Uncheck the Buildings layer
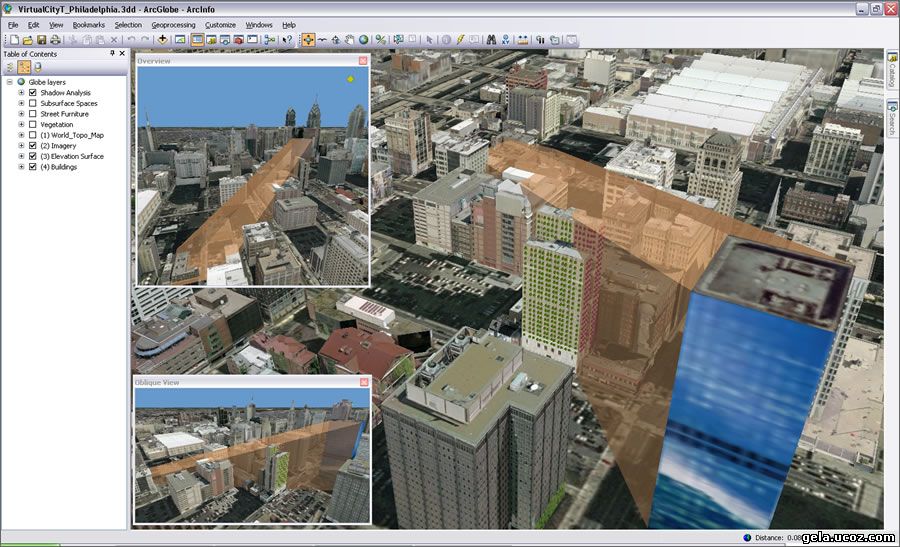The width and height of the screenshot is (900, 547). pyautogui.click(x=33, y=166)
